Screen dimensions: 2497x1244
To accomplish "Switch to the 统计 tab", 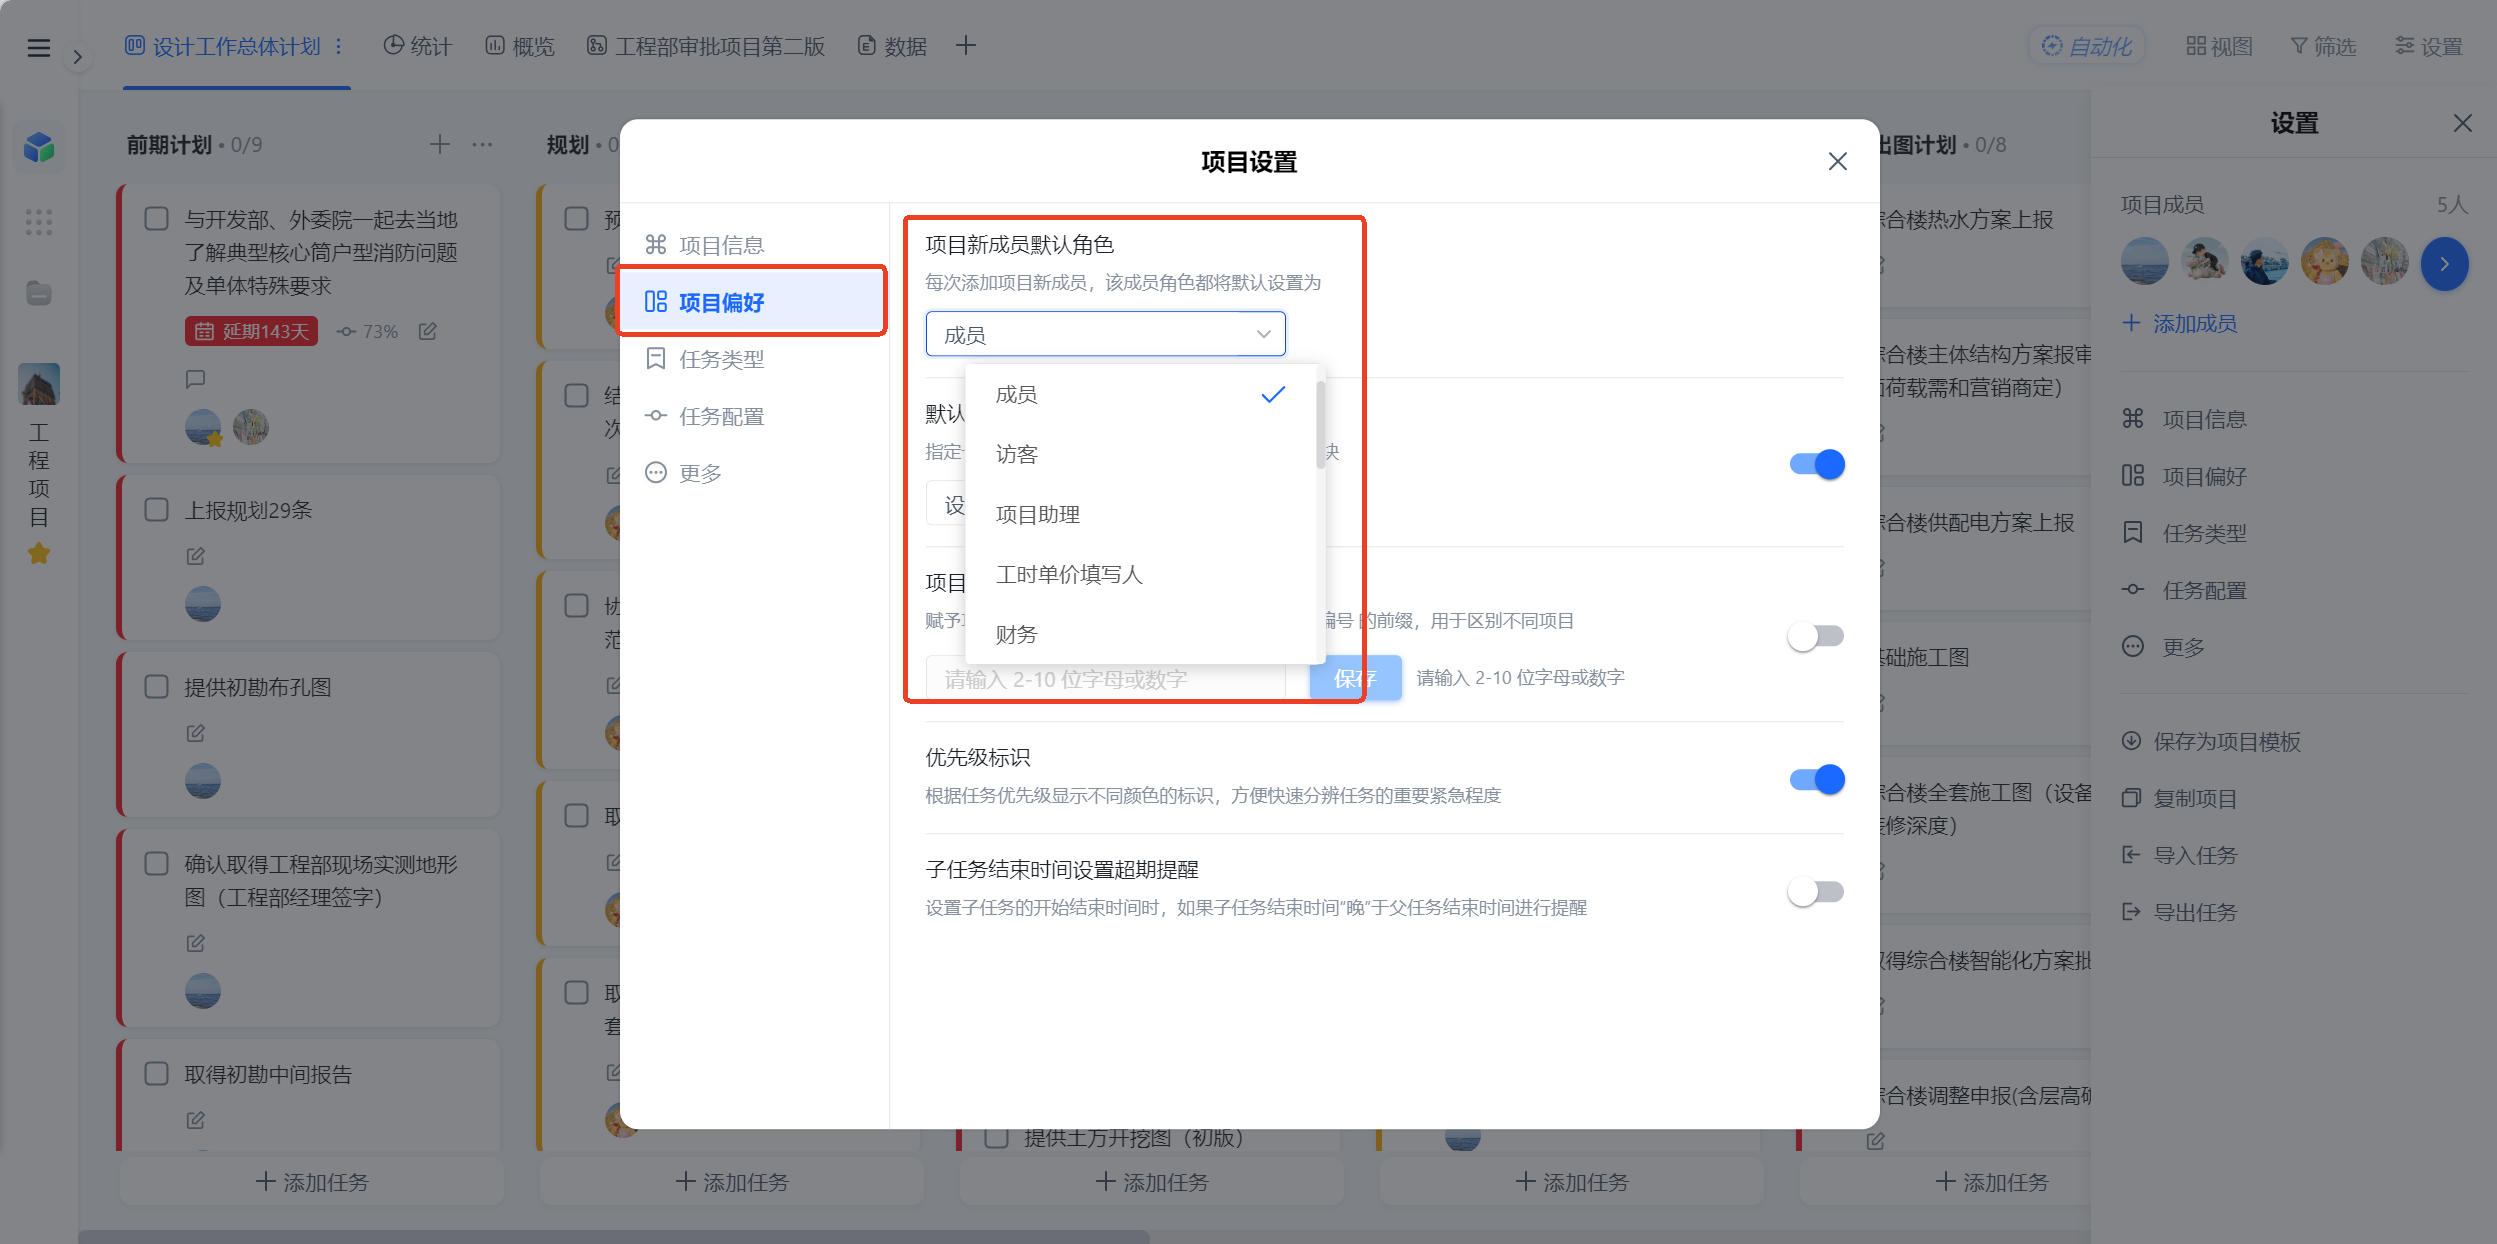I will click(418, 46).
